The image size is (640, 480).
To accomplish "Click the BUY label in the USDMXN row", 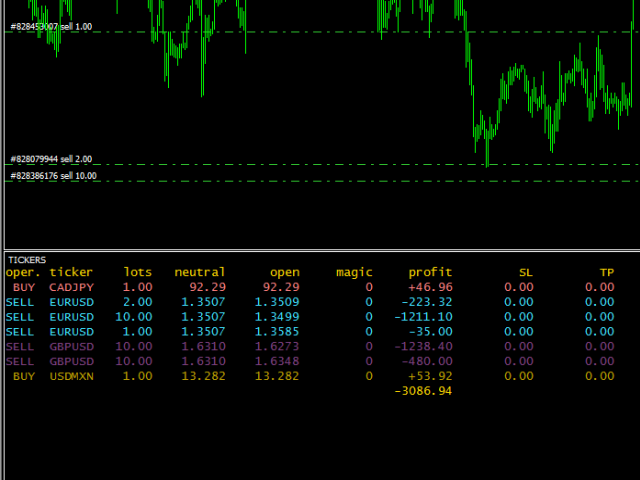I will click(x=24, y=376).
